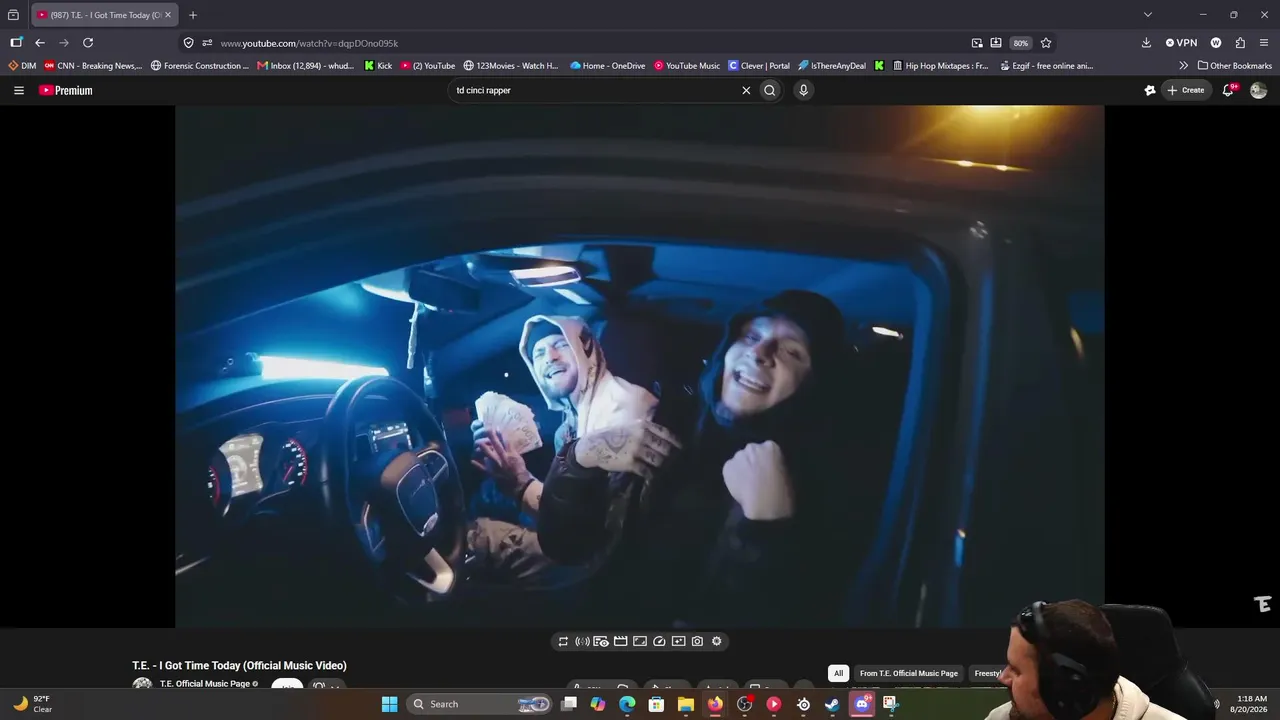Open the 123Movies bookmark
Screen dimensions: 1280x720
point(511,66)
